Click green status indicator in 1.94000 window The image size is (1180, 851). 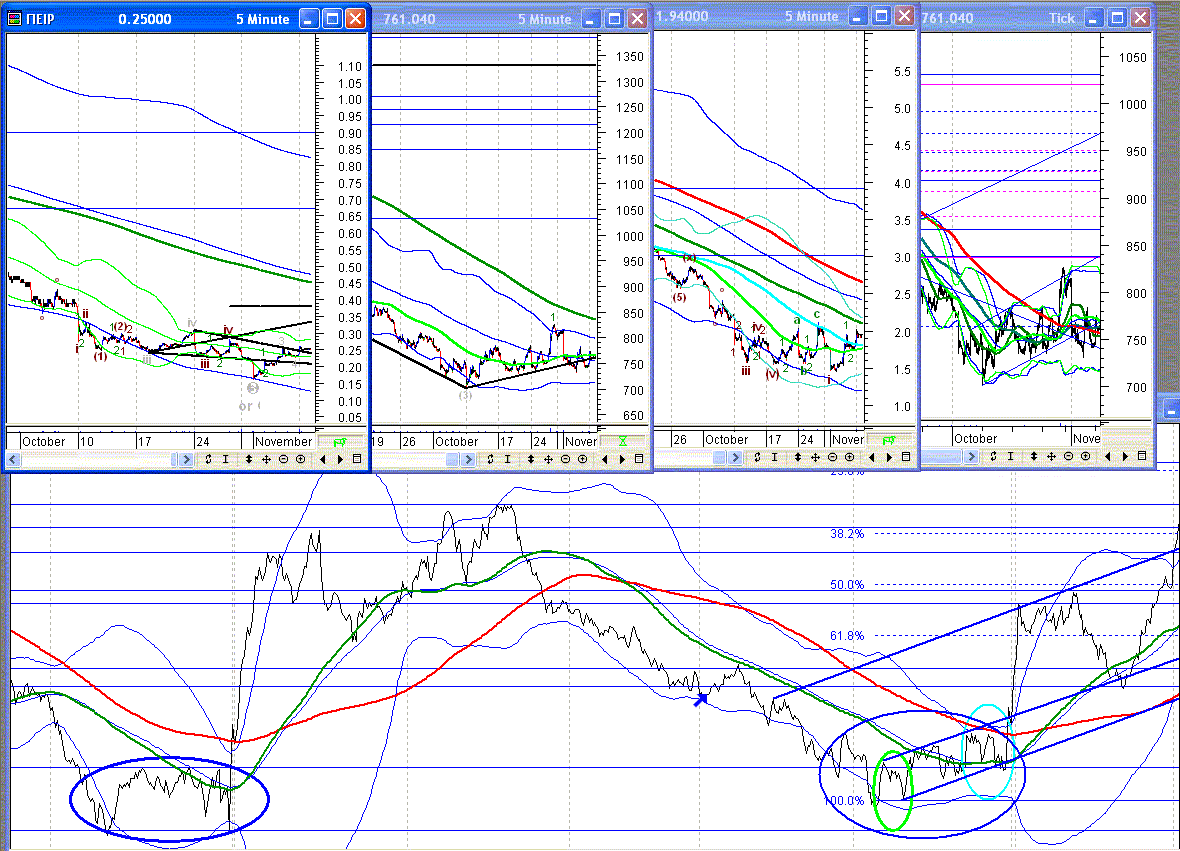(889, 439)
